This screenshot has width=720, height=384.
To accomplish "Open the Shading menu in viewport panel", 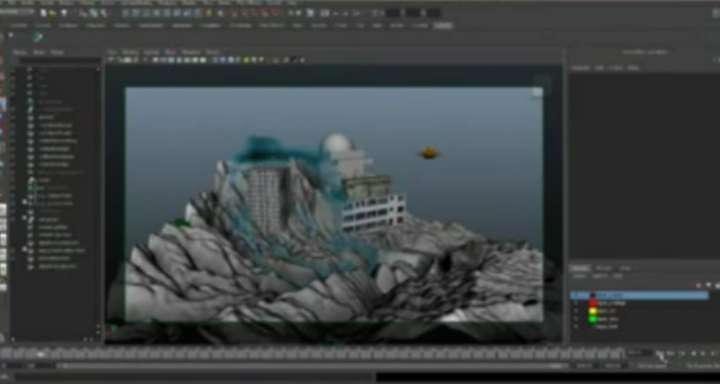I will (130, 52).
